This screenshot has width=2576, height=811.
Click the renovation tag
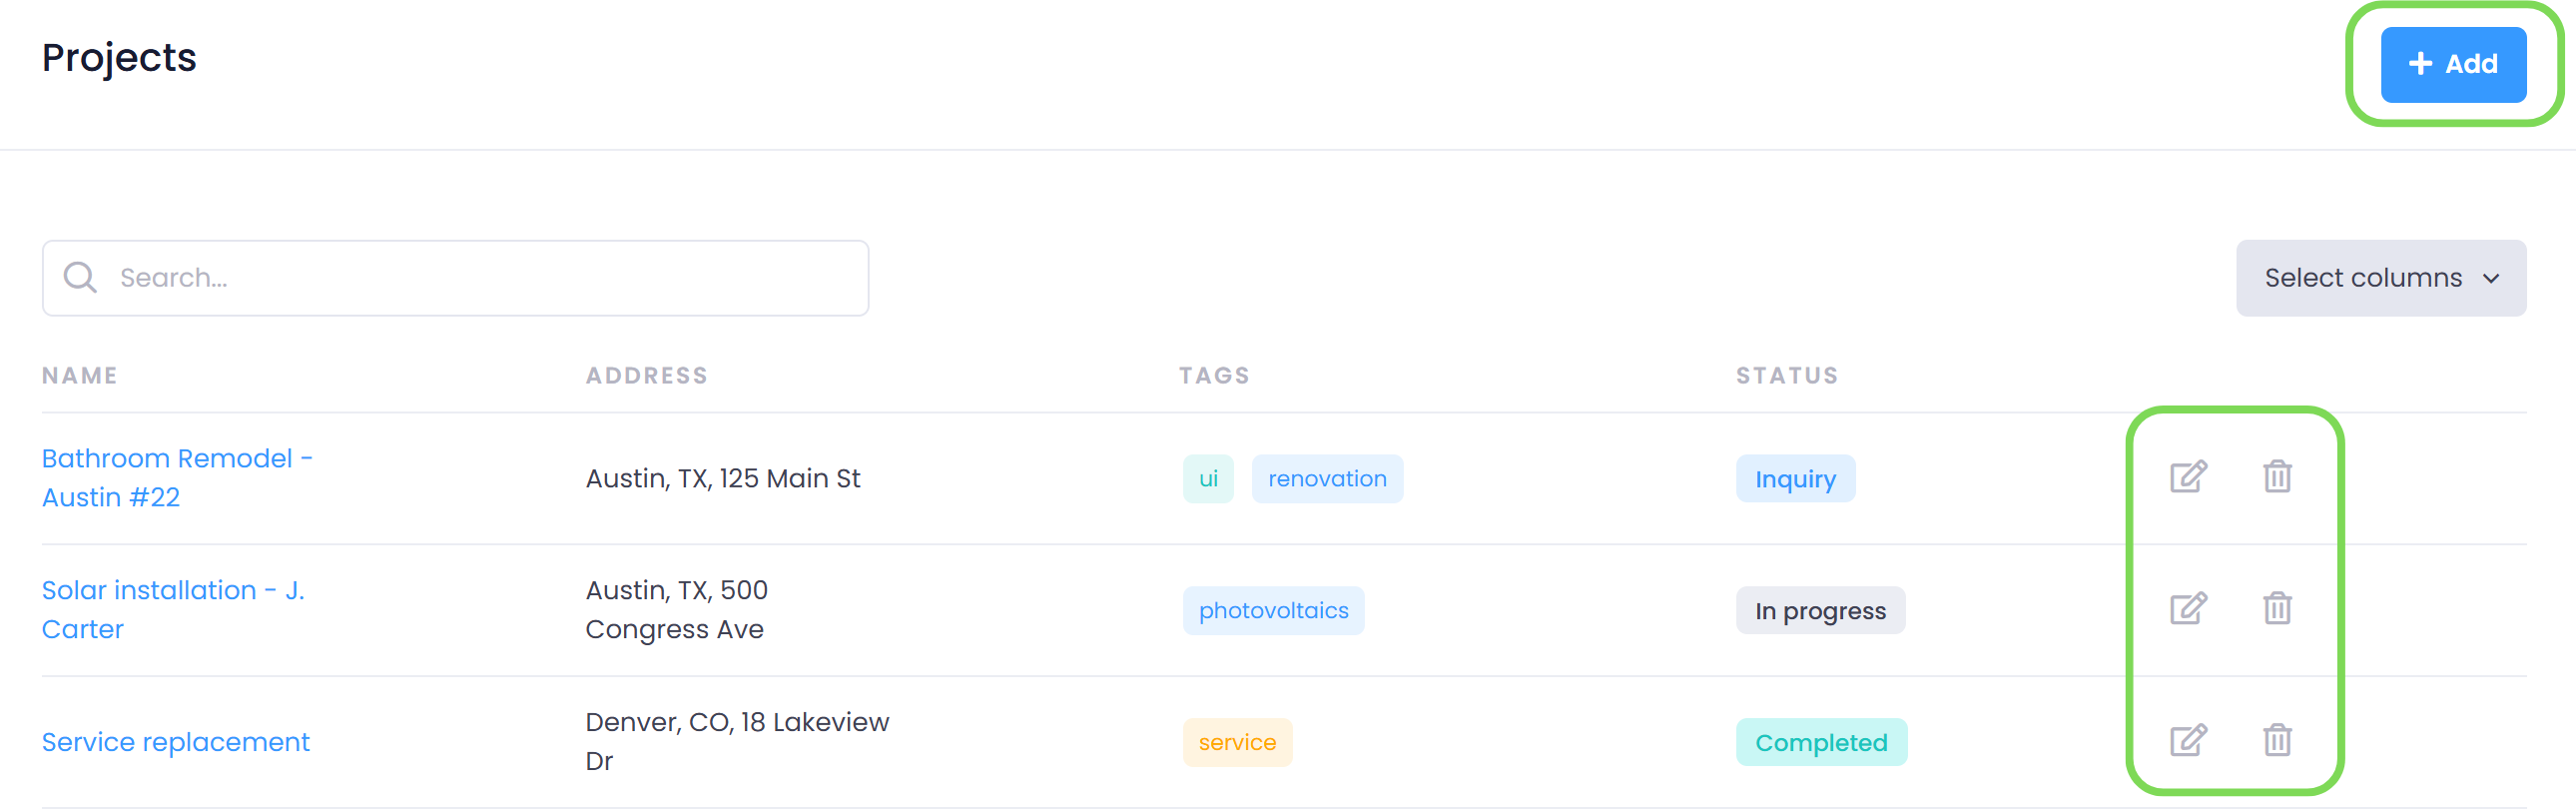click(1326, 479)
